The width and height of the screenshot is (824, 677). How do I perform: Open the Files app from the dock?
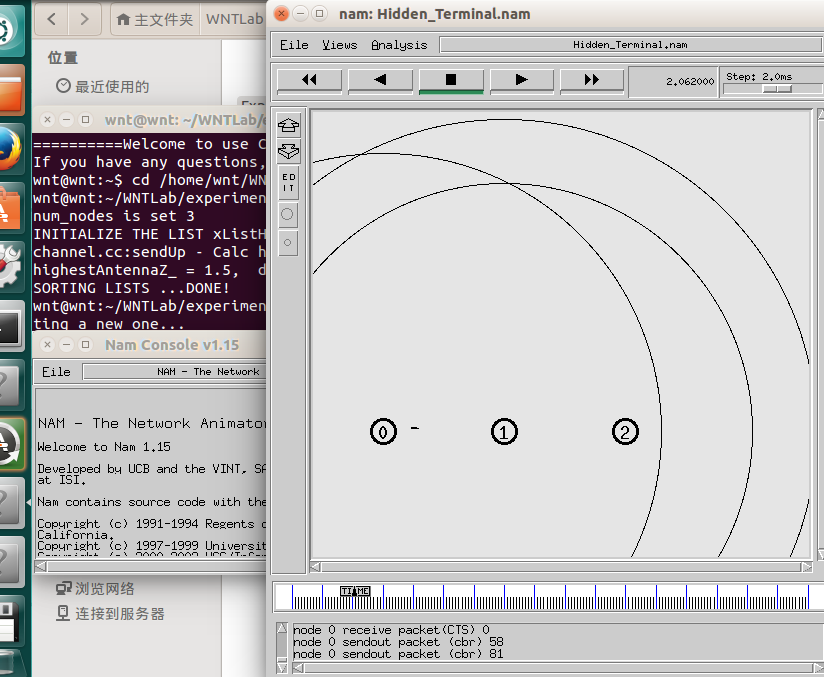11,89
